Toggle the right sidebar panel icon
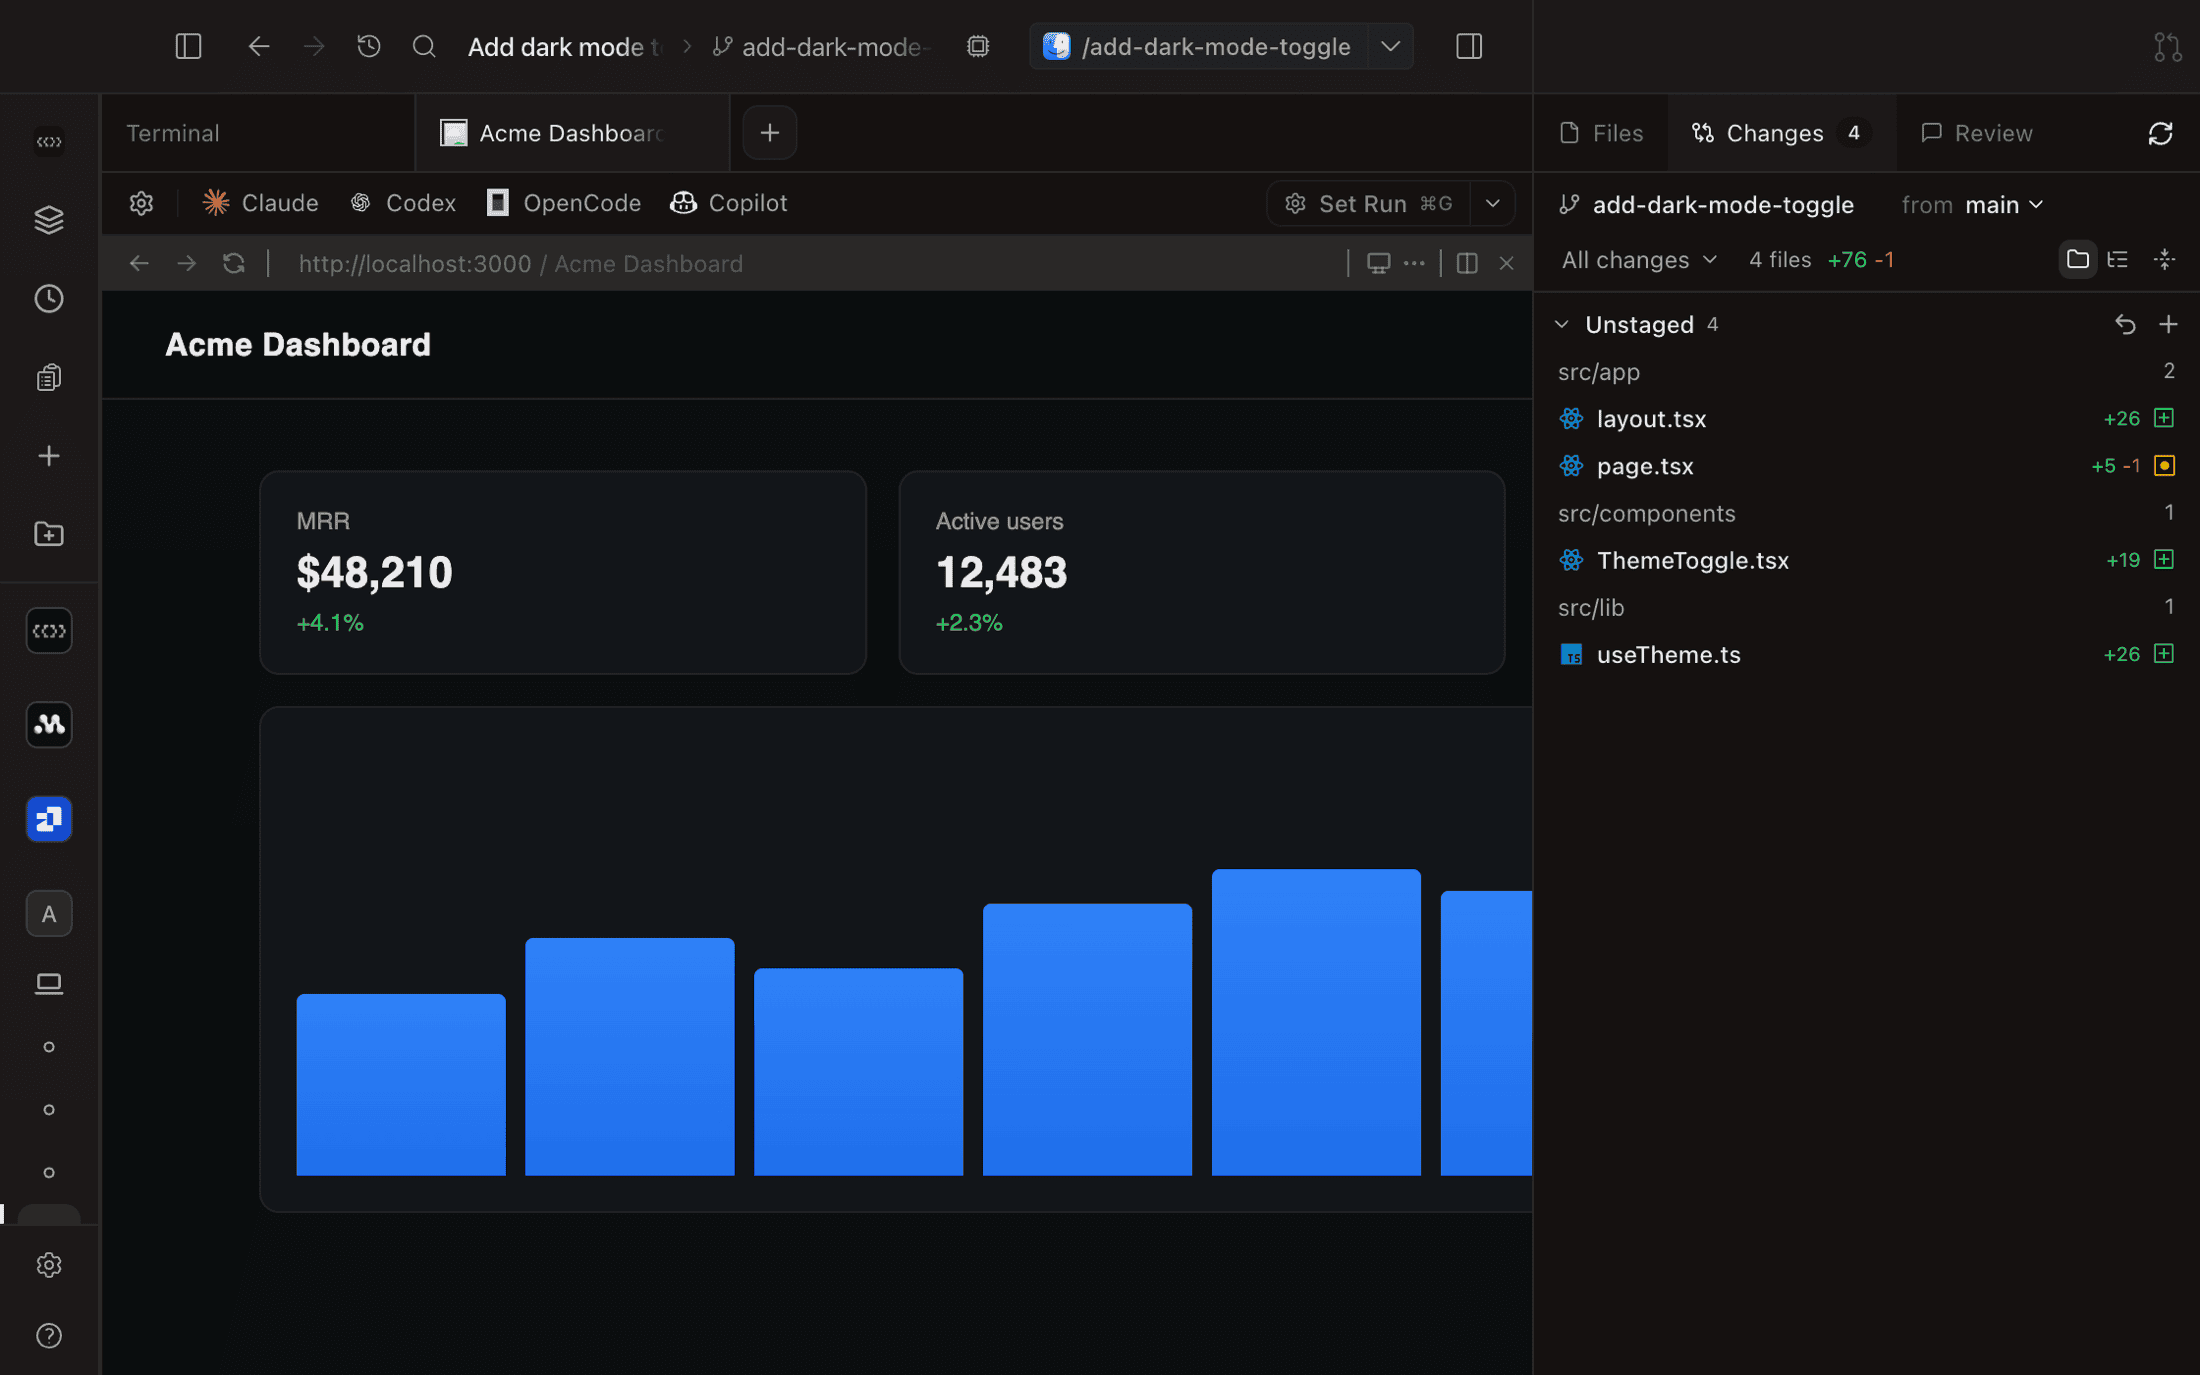 point(1469,46)
